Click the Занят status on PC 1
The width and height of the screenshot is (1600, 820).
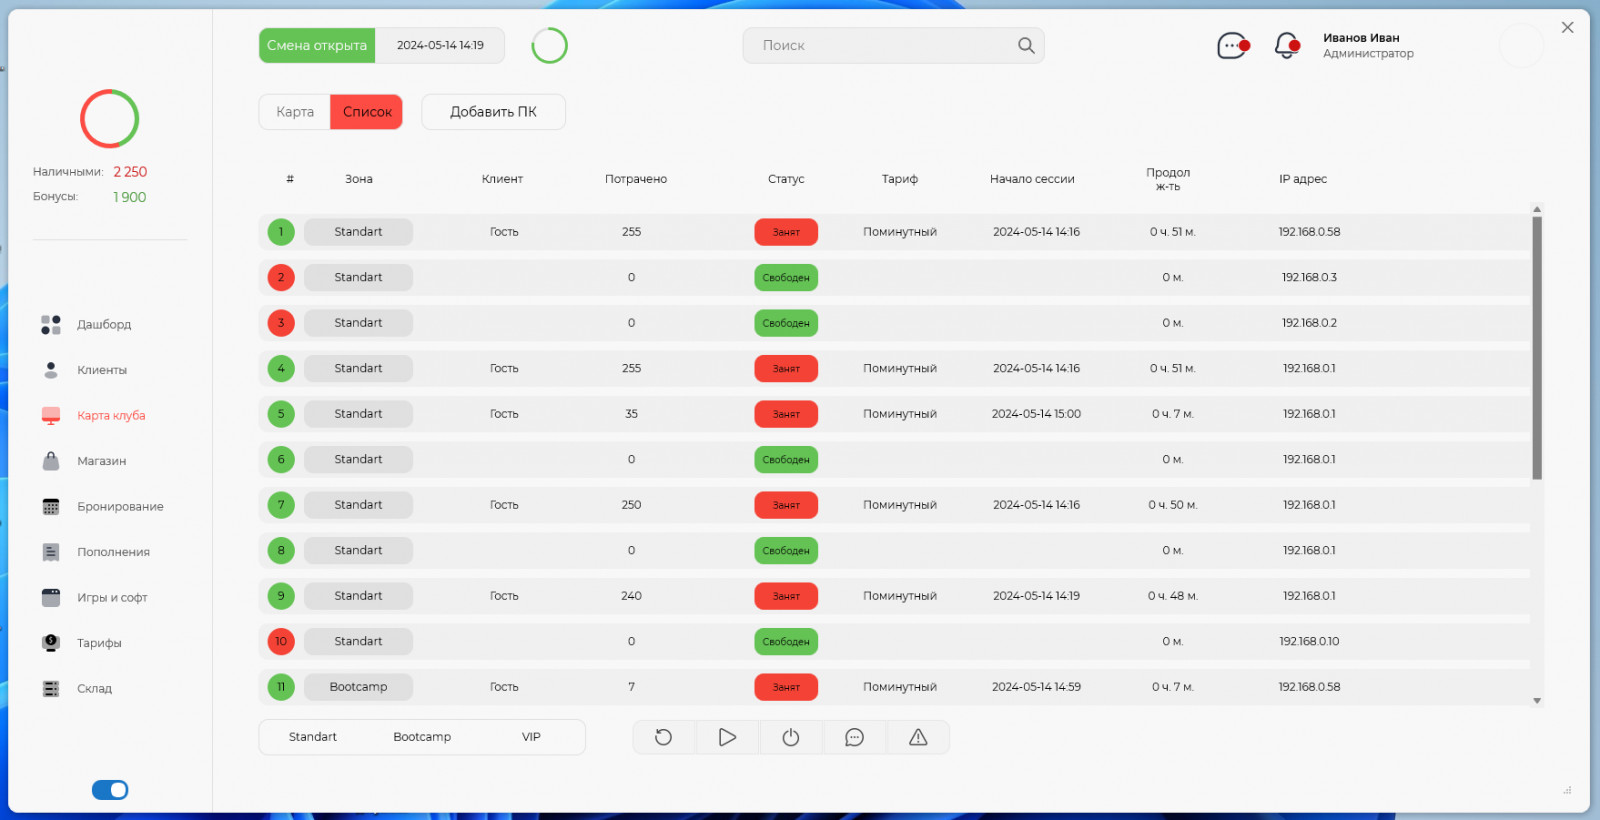pos(786,232)
